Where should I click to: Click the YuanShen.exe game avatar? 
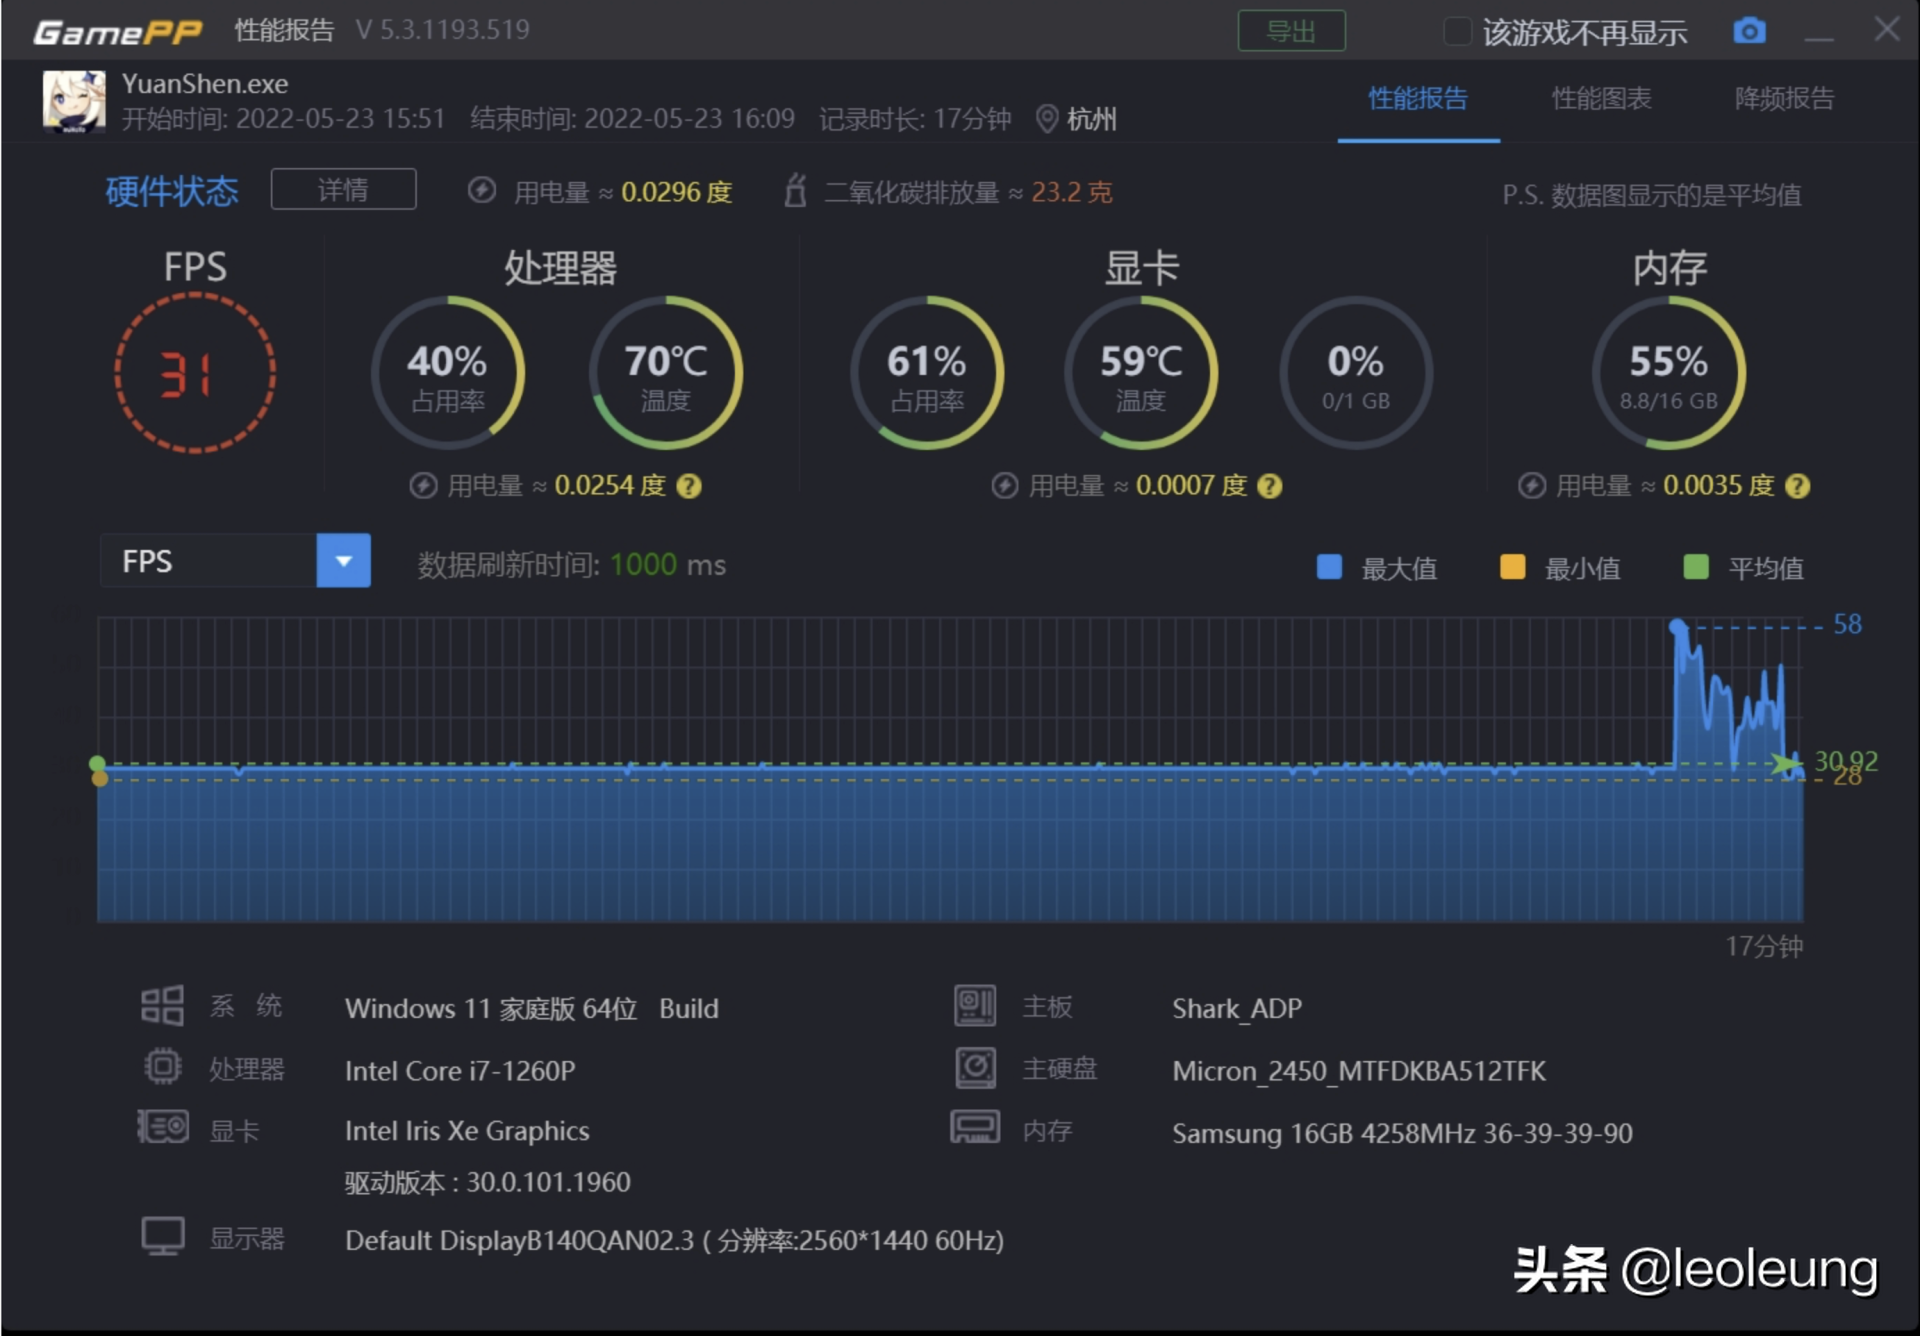[74, 102]
